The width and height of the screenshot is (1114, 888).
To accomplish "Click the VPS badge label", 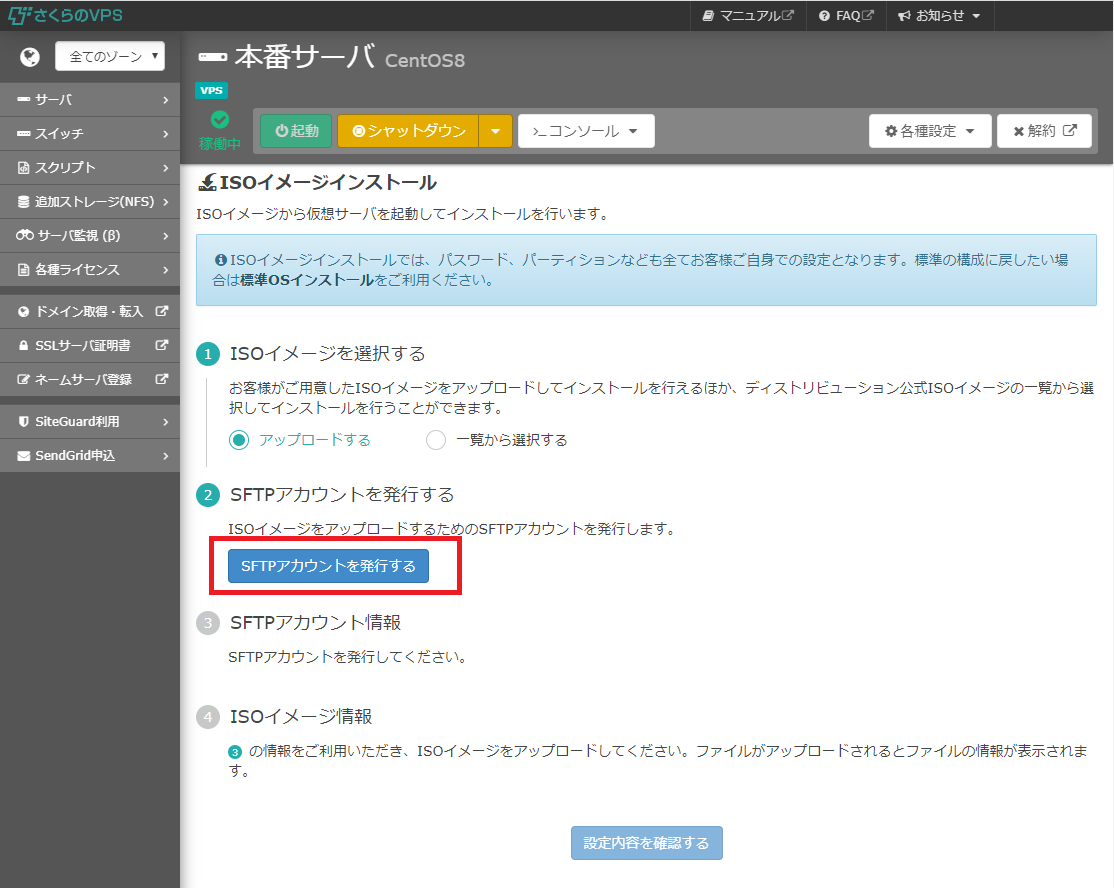I will [x=212, y=90].
